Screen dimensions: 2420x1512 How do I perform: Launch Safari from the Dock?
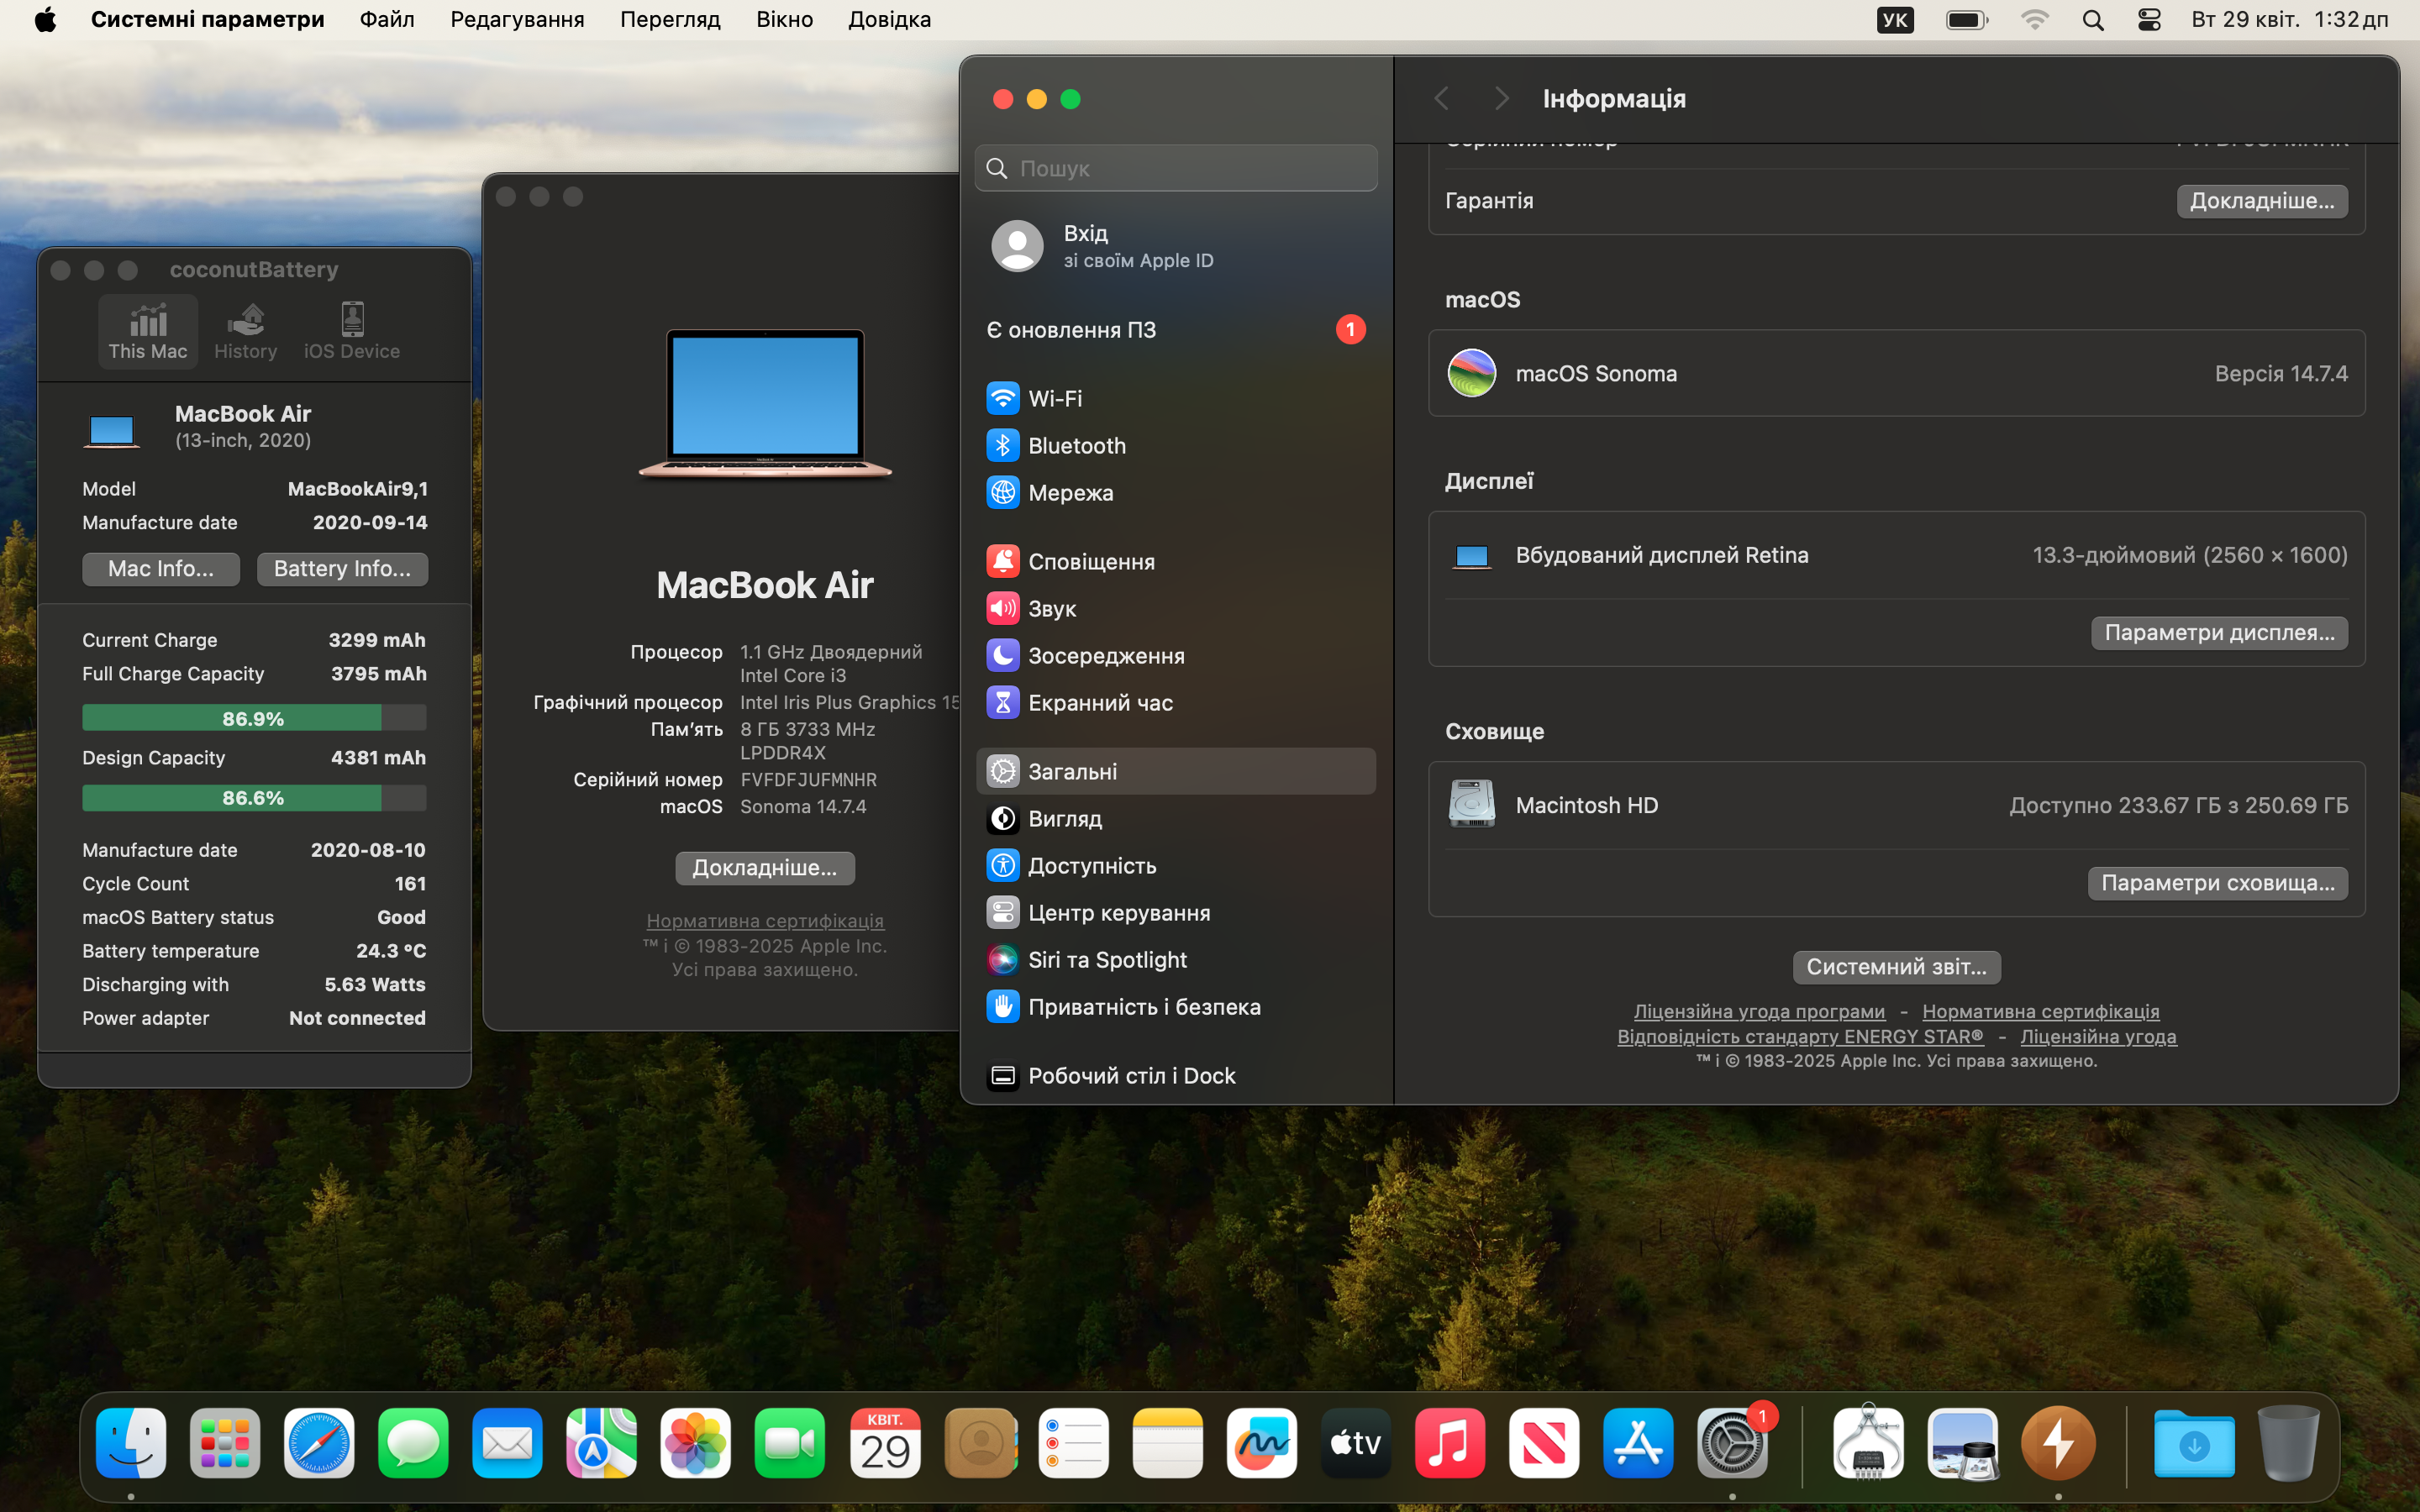tap(319, 1443)
